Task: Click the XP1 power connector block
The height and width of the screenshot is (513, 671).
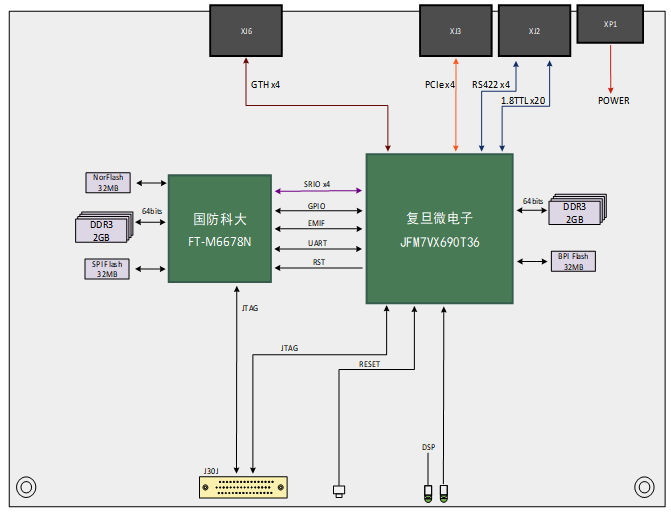Action: click(610, 24)
